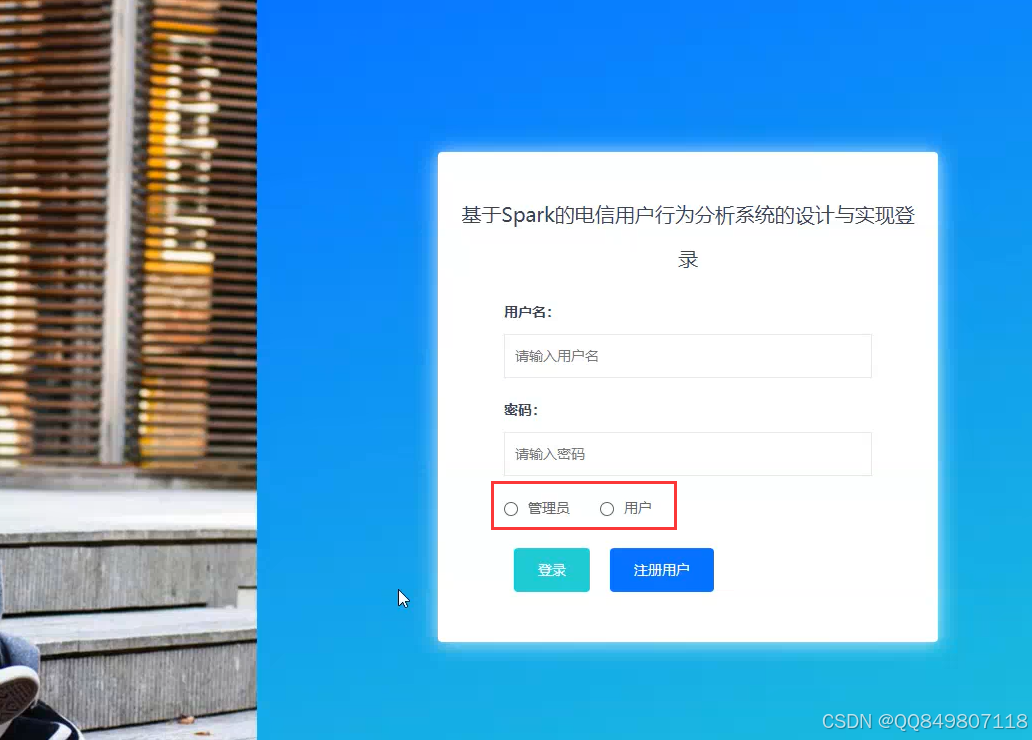Focus the 请输入密码 password field
Screen dimensions: 1032x740
688,454
